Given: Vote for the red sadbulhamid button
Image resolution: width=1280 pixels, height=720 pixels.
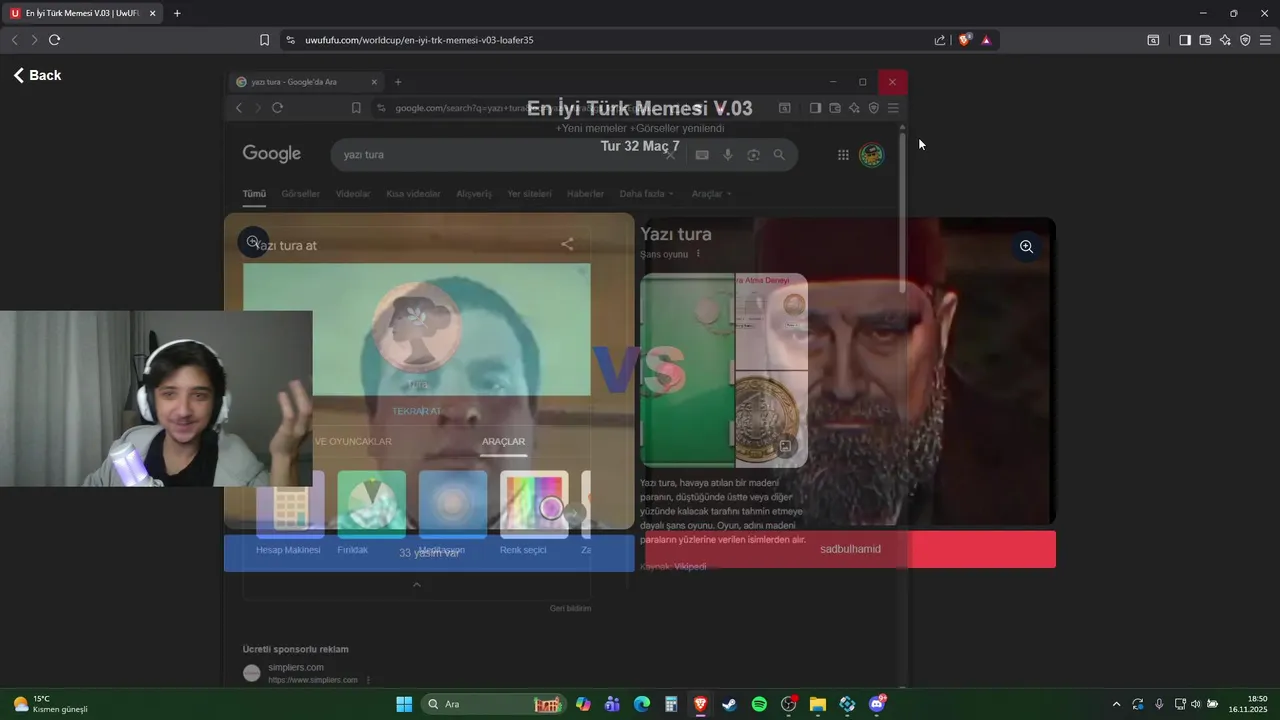Looking at the screenshot, I should 850,549.
